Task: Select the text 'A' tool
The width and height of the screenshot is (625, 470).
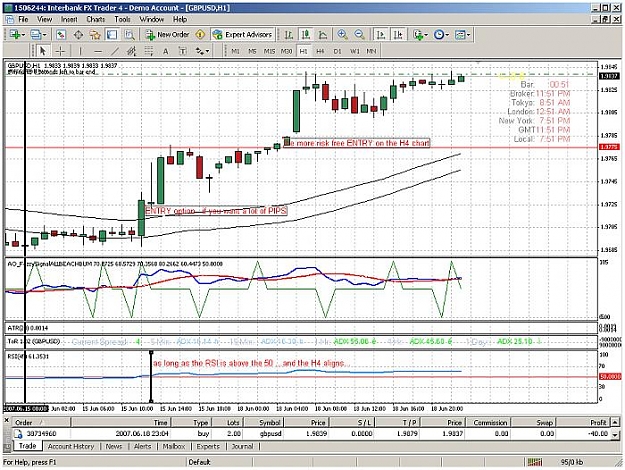Action: [165, 51]
